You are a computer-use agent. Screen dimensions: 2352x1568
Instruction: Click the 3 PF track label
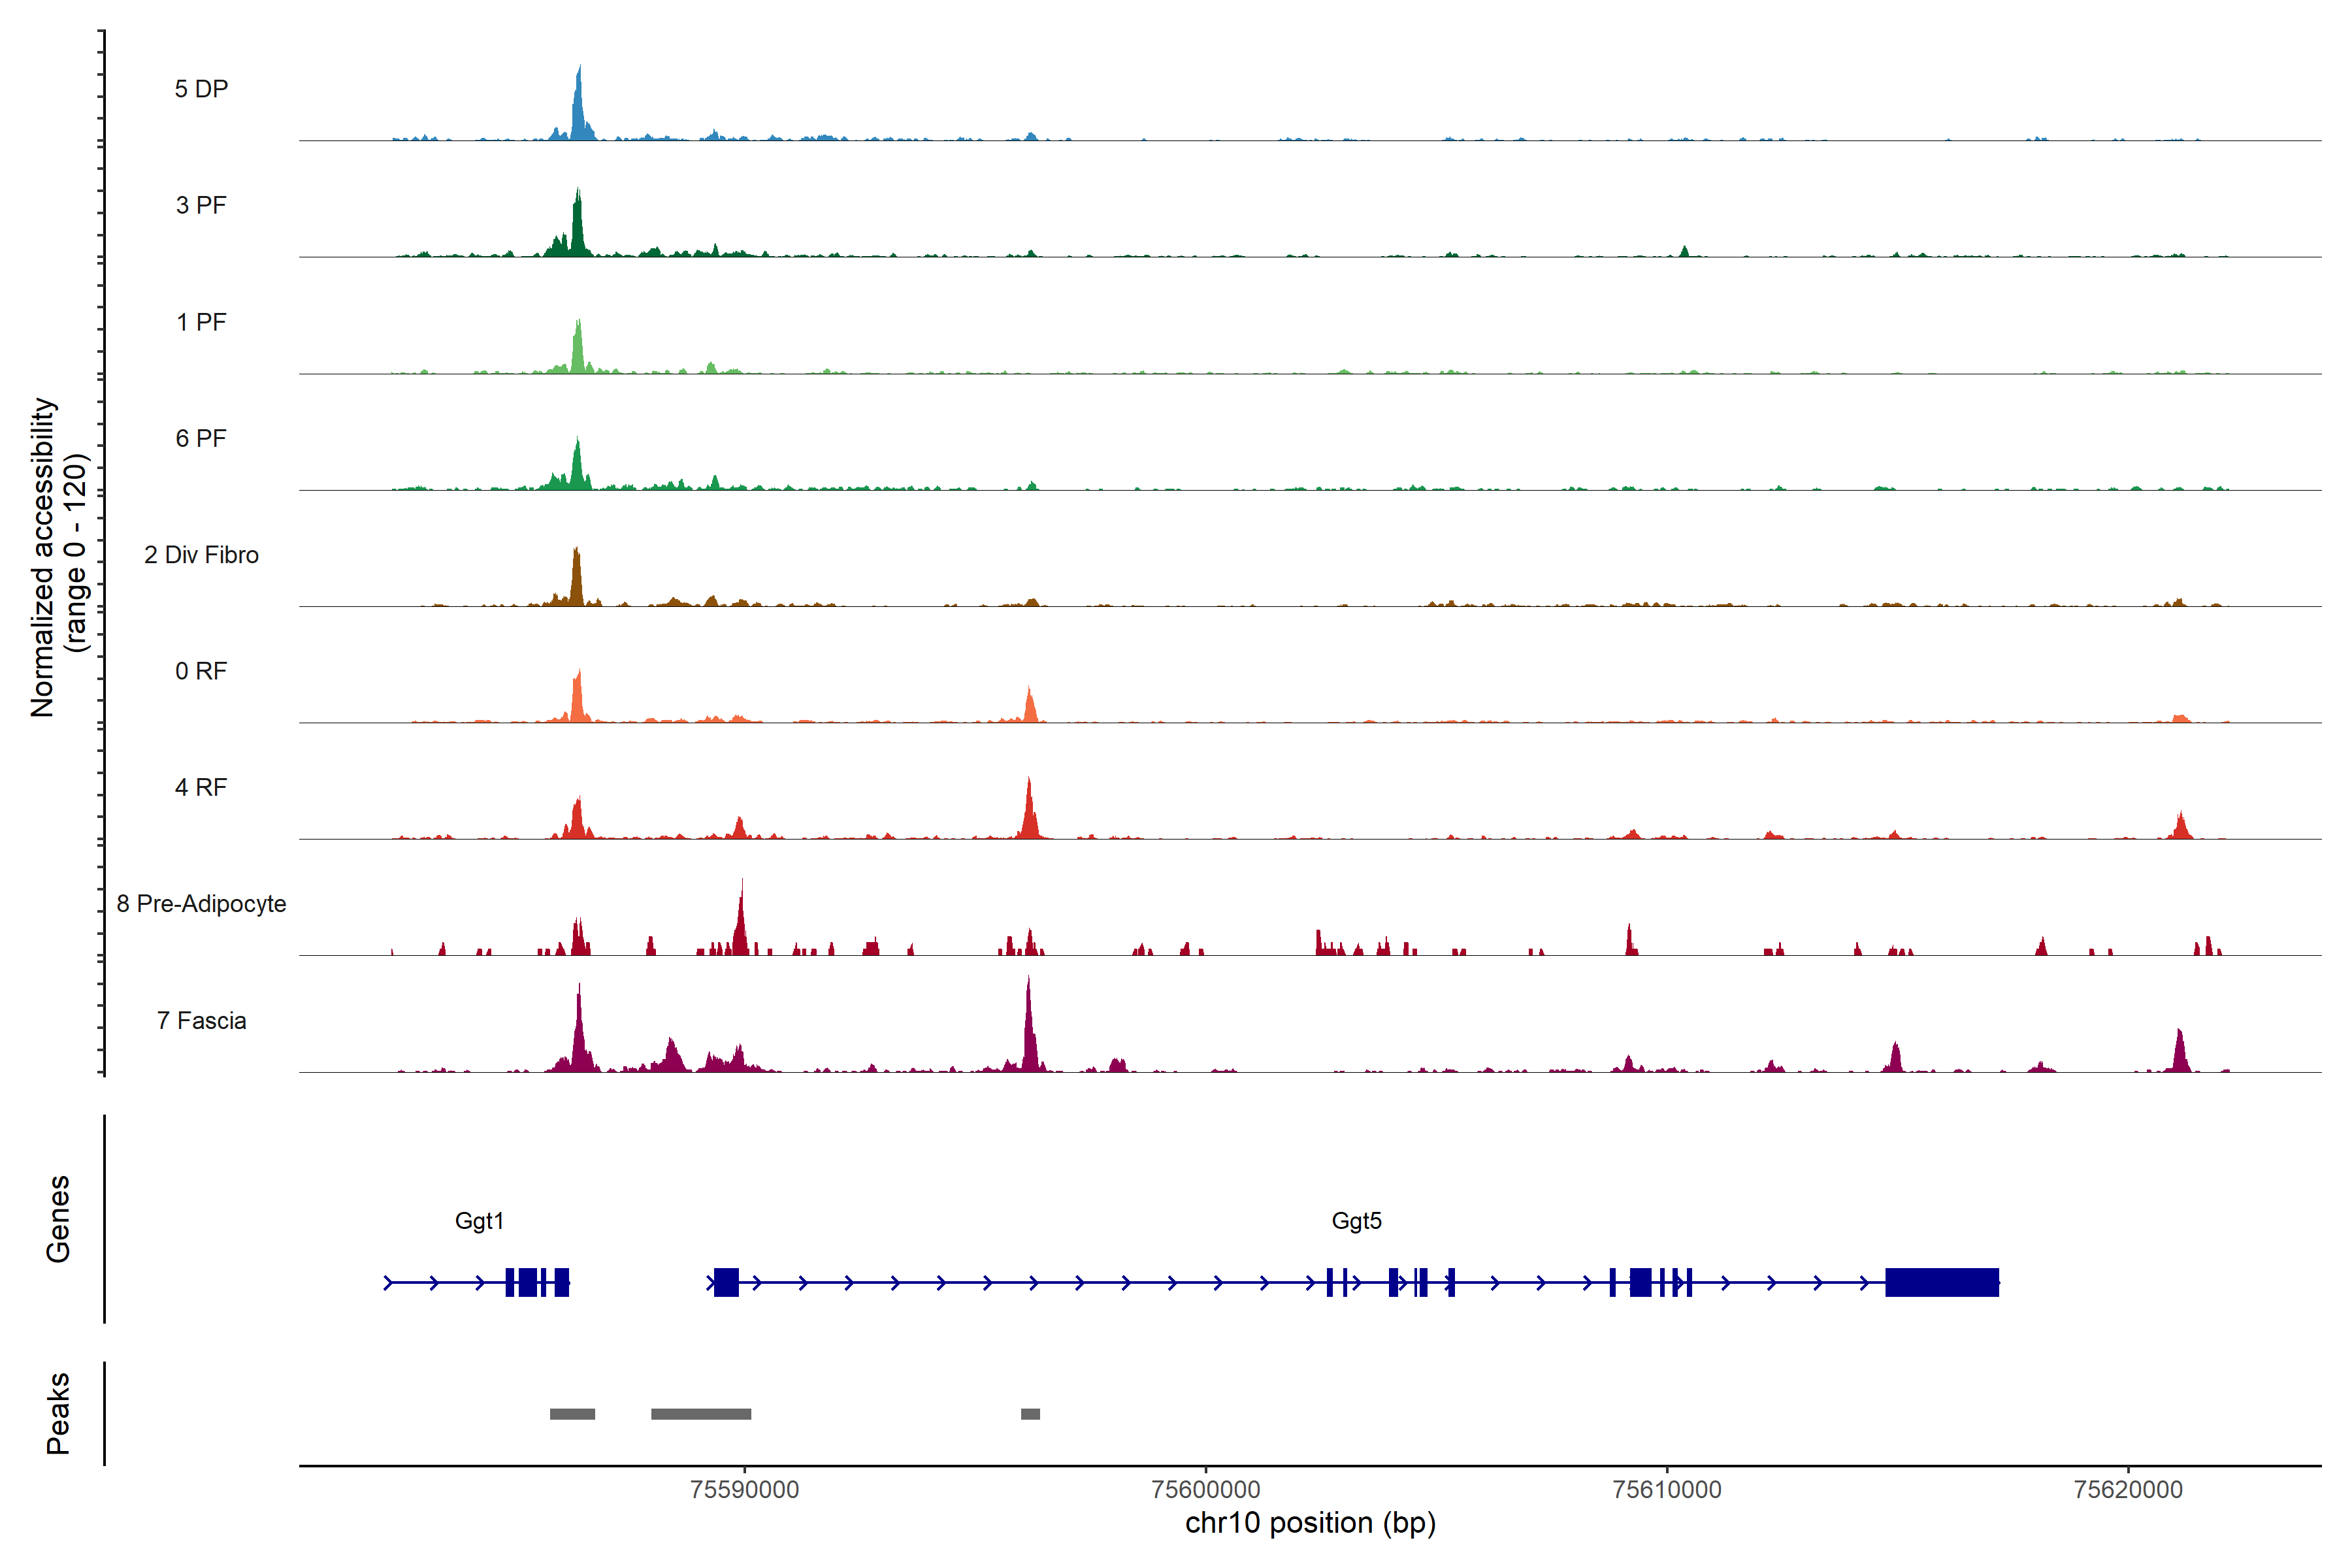click(201, 205)
